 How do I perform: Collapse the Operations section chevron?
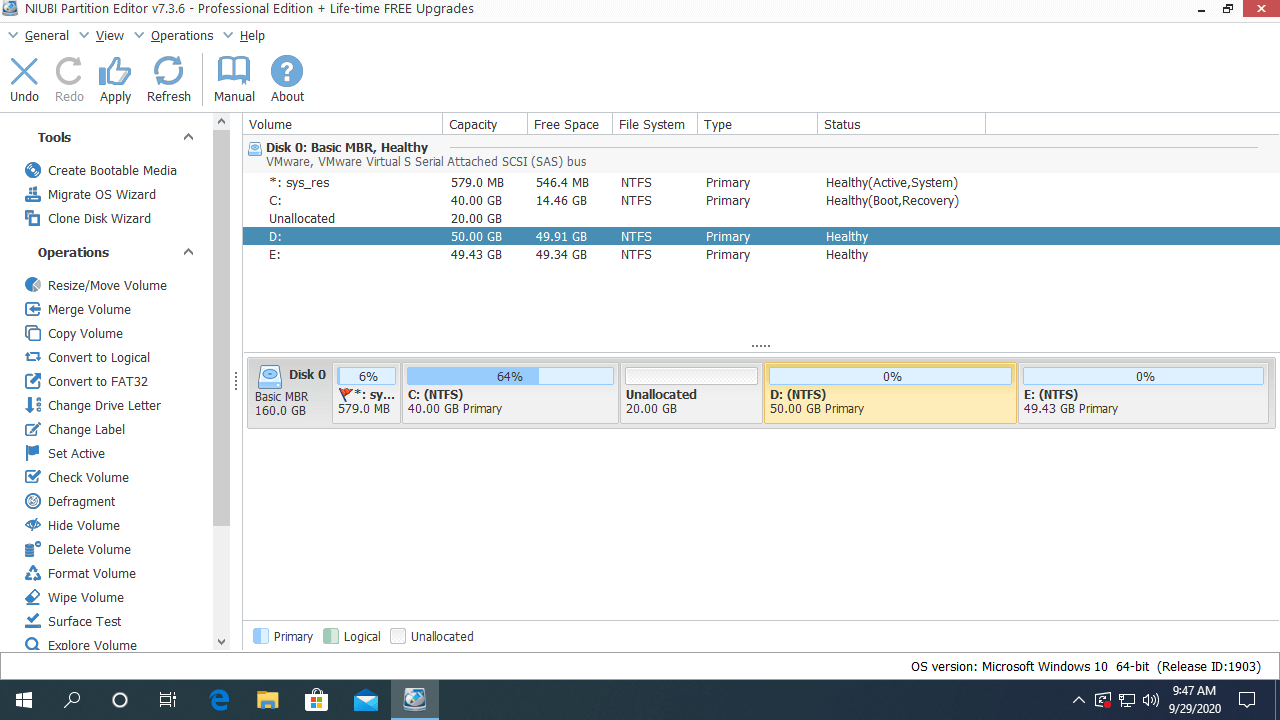[188, 252]
